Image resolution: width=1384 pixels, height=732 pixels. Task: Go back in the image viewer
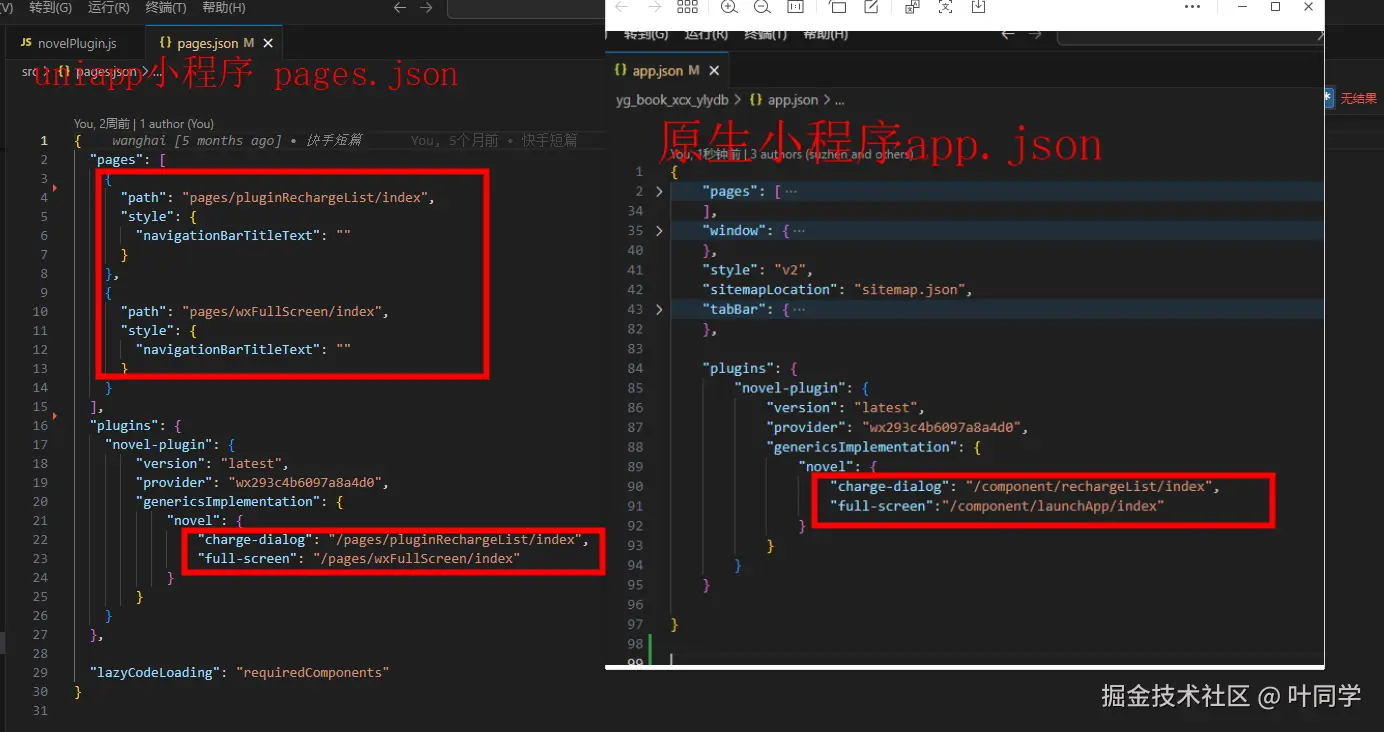(621, 7)
